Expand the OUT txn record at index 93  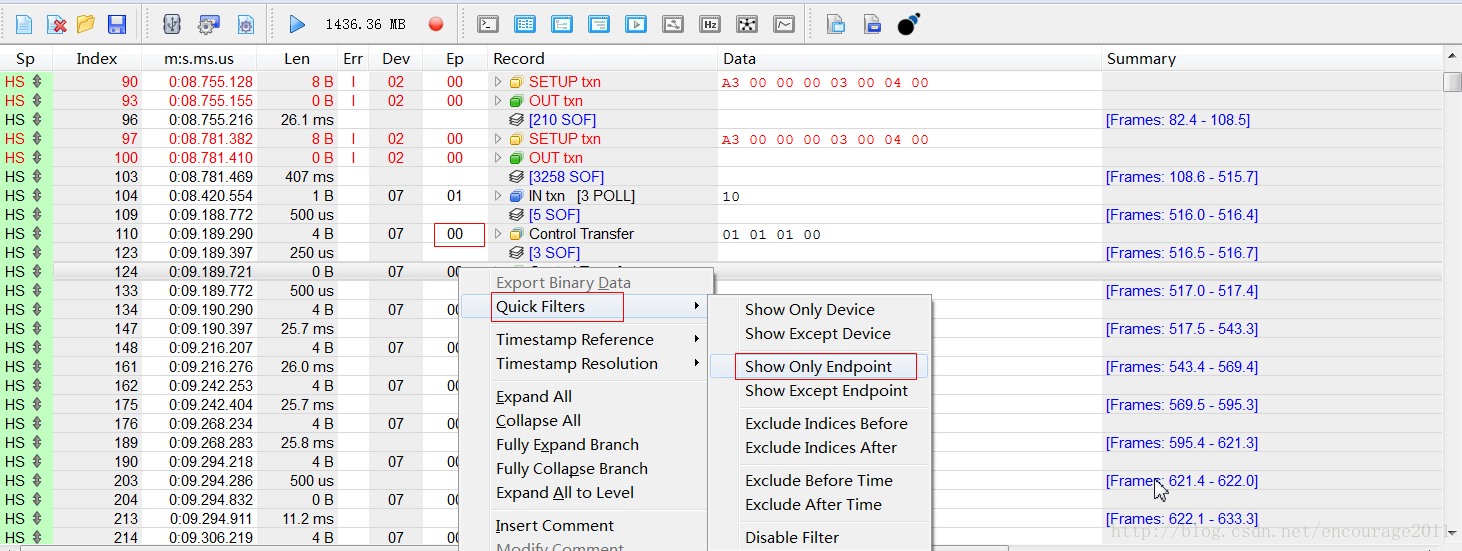pyautogui.click(x=498, y=101)
